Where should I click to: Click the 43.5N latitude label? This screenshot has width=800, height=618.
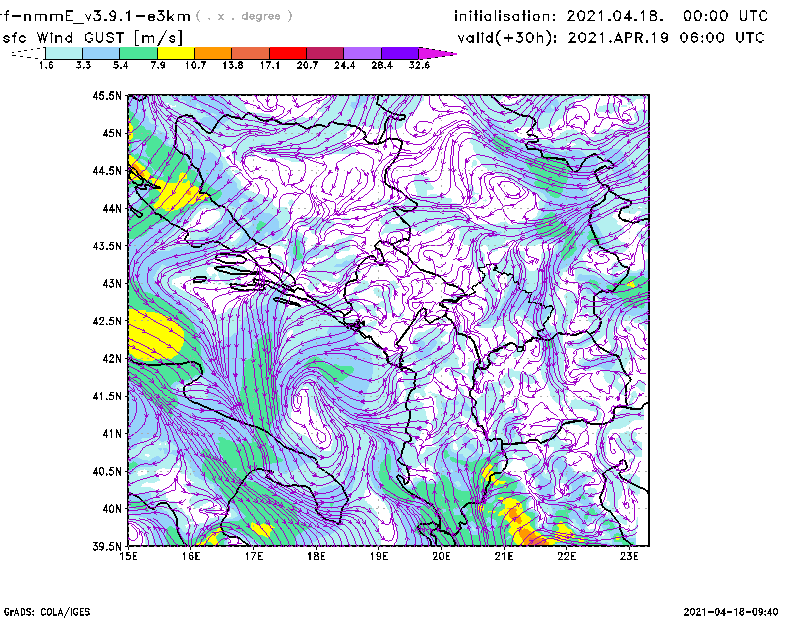coord(107,246)
